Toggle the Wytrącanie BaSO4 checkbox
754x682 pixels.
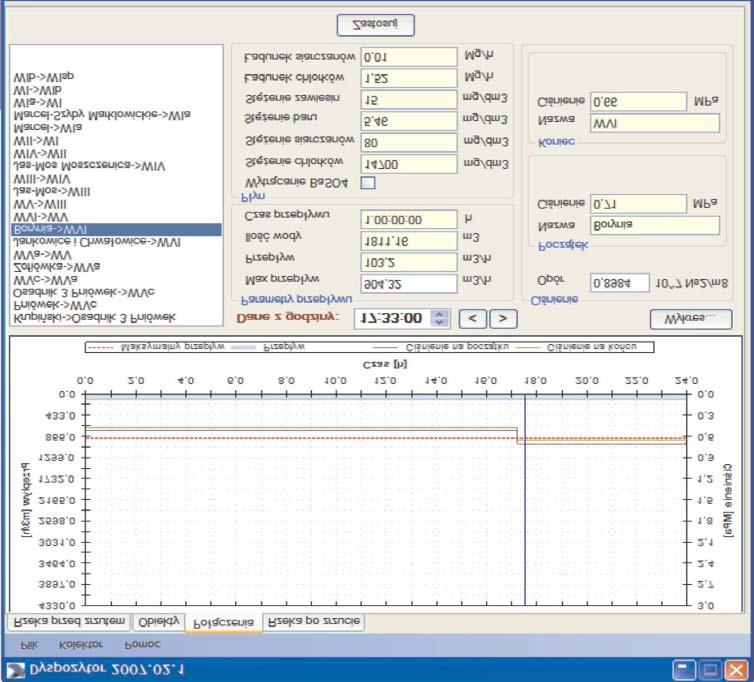[368, 183]
